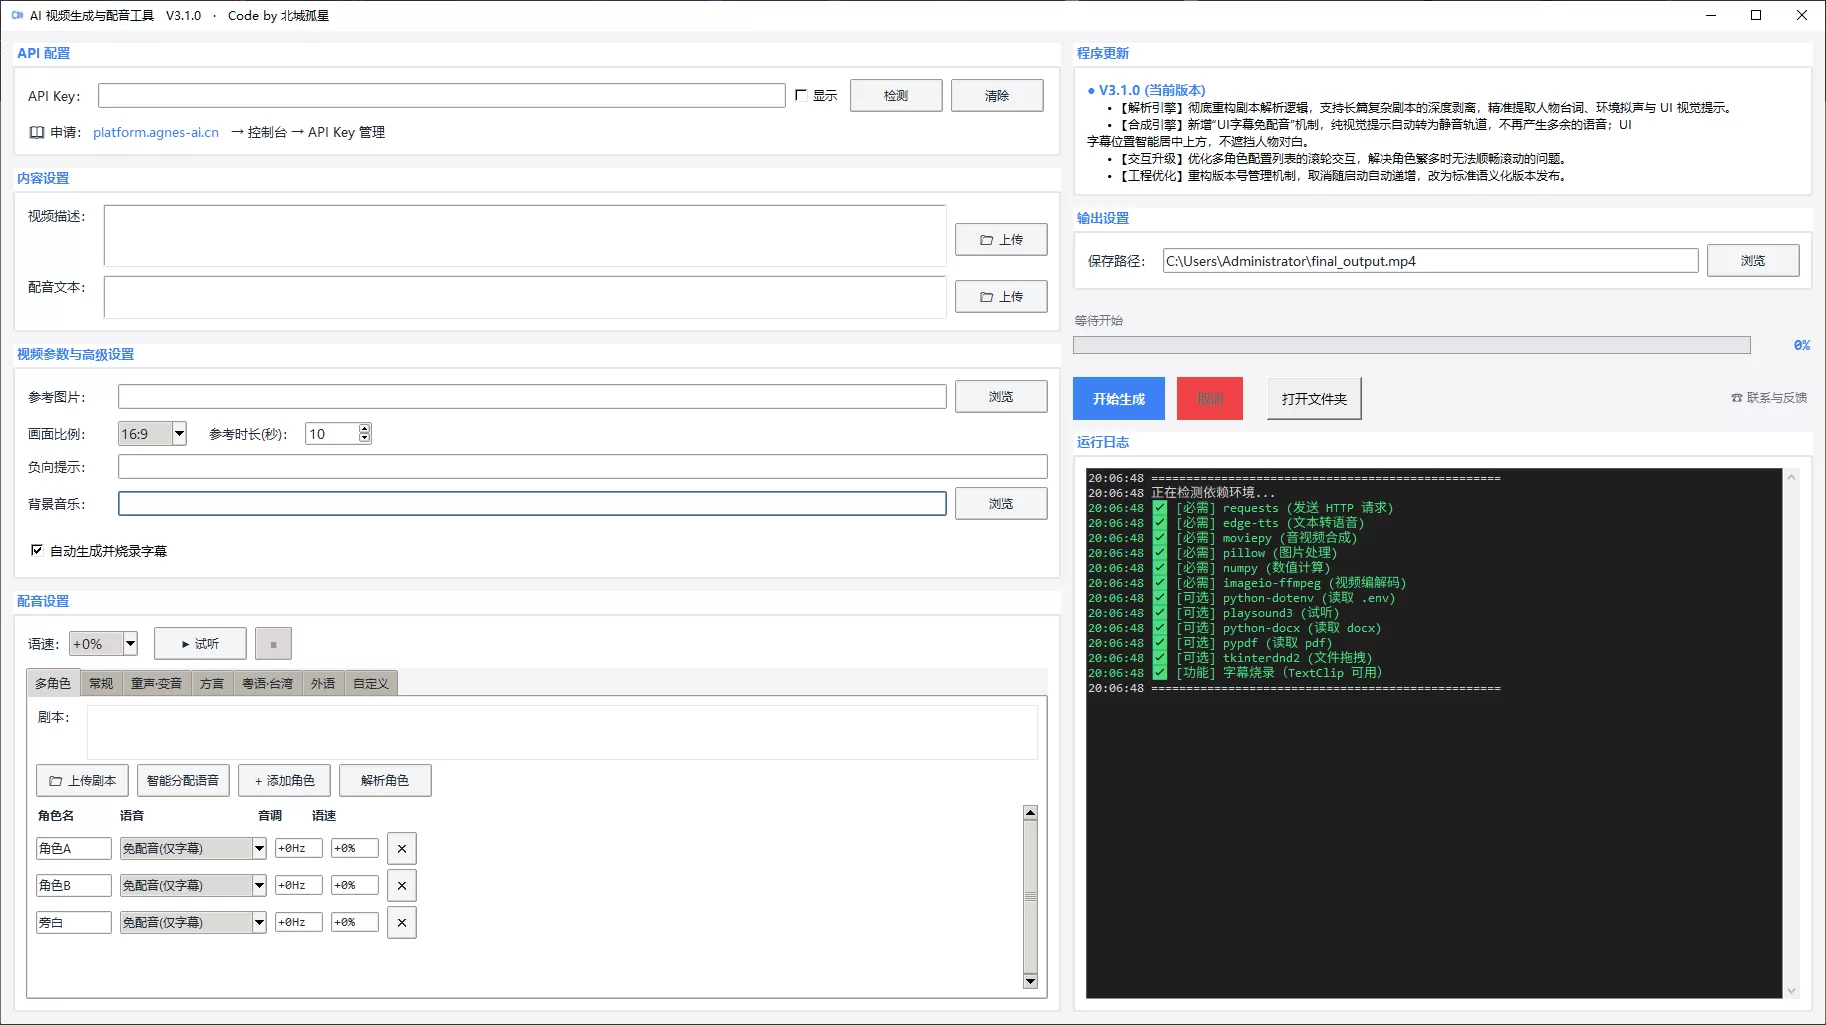Play voice preview with 试听 button
1826x1025 pixels.
(x=200, y=644)
